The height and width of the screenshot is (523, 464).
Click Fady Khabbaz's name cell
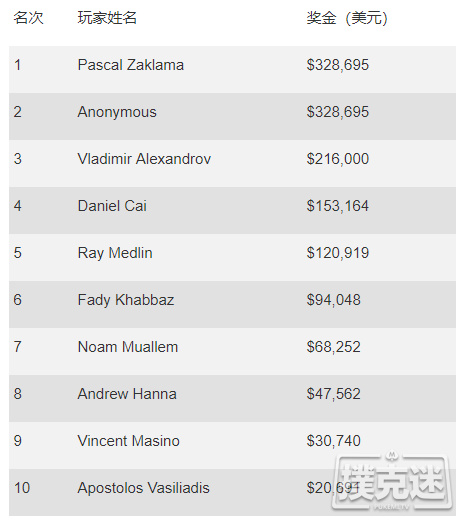(126, 300)
